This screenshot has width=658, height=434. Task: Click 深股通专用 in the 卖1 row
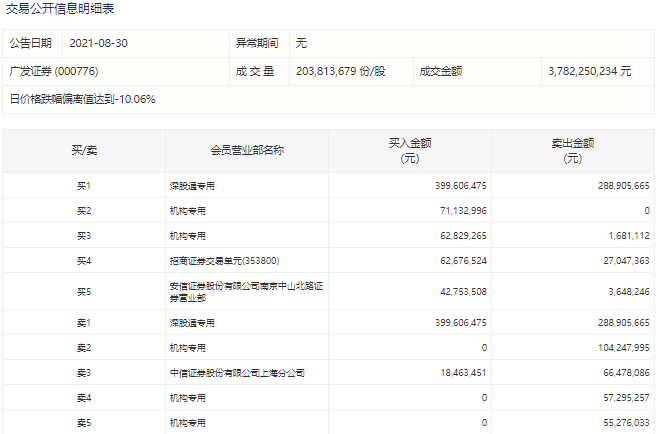pyautogui.click(x=192, y=323)
